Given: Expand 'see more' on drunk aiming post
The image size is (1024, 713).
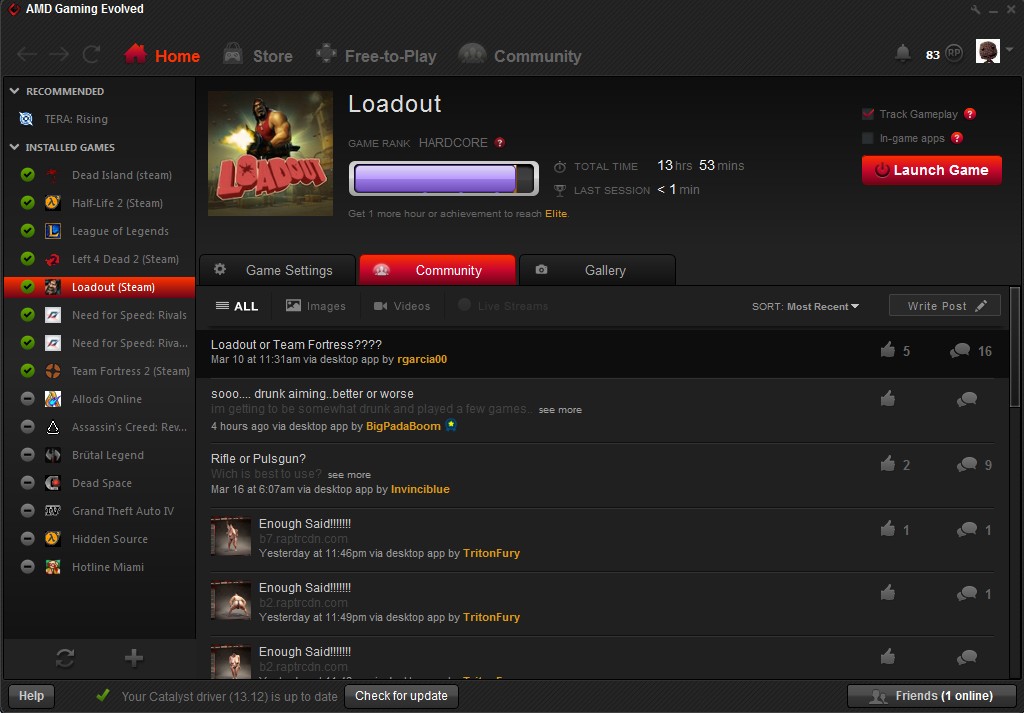Looking at the screenshot, I should pos(560,410).
